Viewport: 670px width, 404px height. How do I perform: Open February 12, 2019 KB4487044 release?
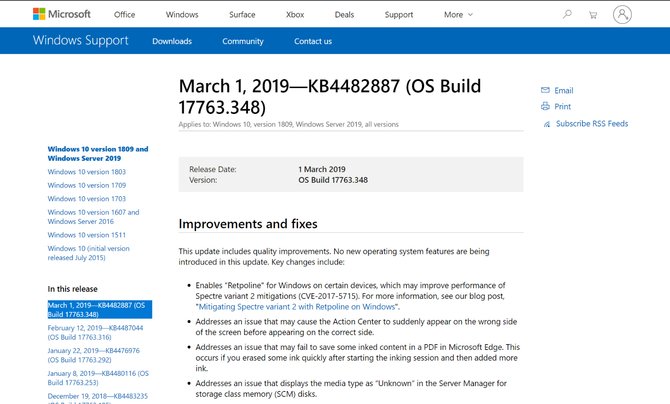(x=95, y=333)
